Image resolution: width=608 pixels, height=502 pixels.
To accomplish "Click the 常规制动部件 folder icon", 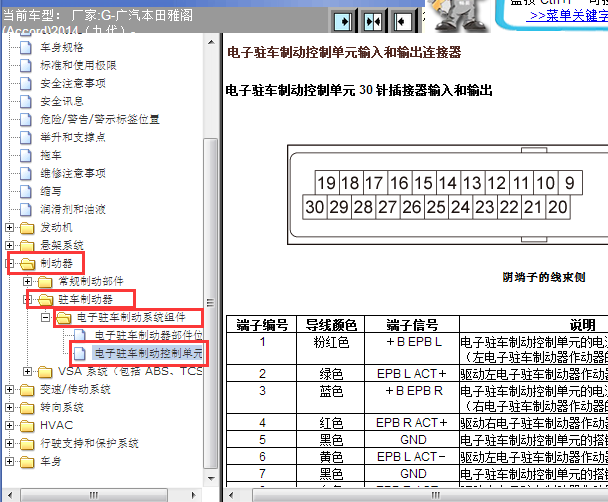I will coord(45,282).
